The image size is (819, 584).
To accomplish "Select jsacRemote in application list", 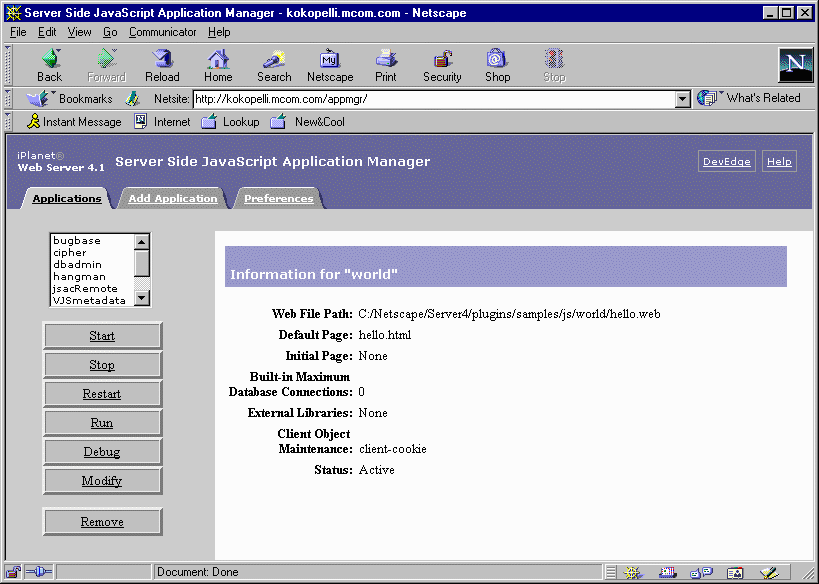I will [92, 288].
